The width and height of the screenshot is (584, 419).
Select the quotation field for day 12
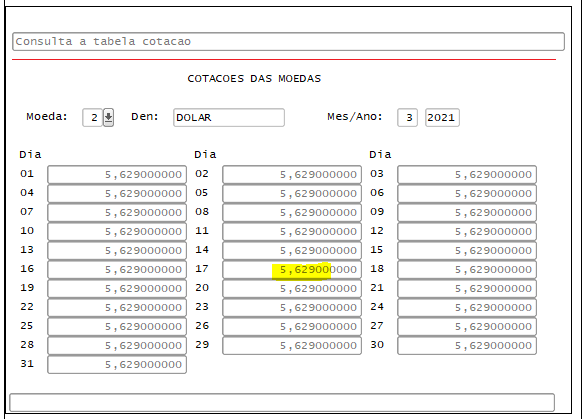click(467, 232)
